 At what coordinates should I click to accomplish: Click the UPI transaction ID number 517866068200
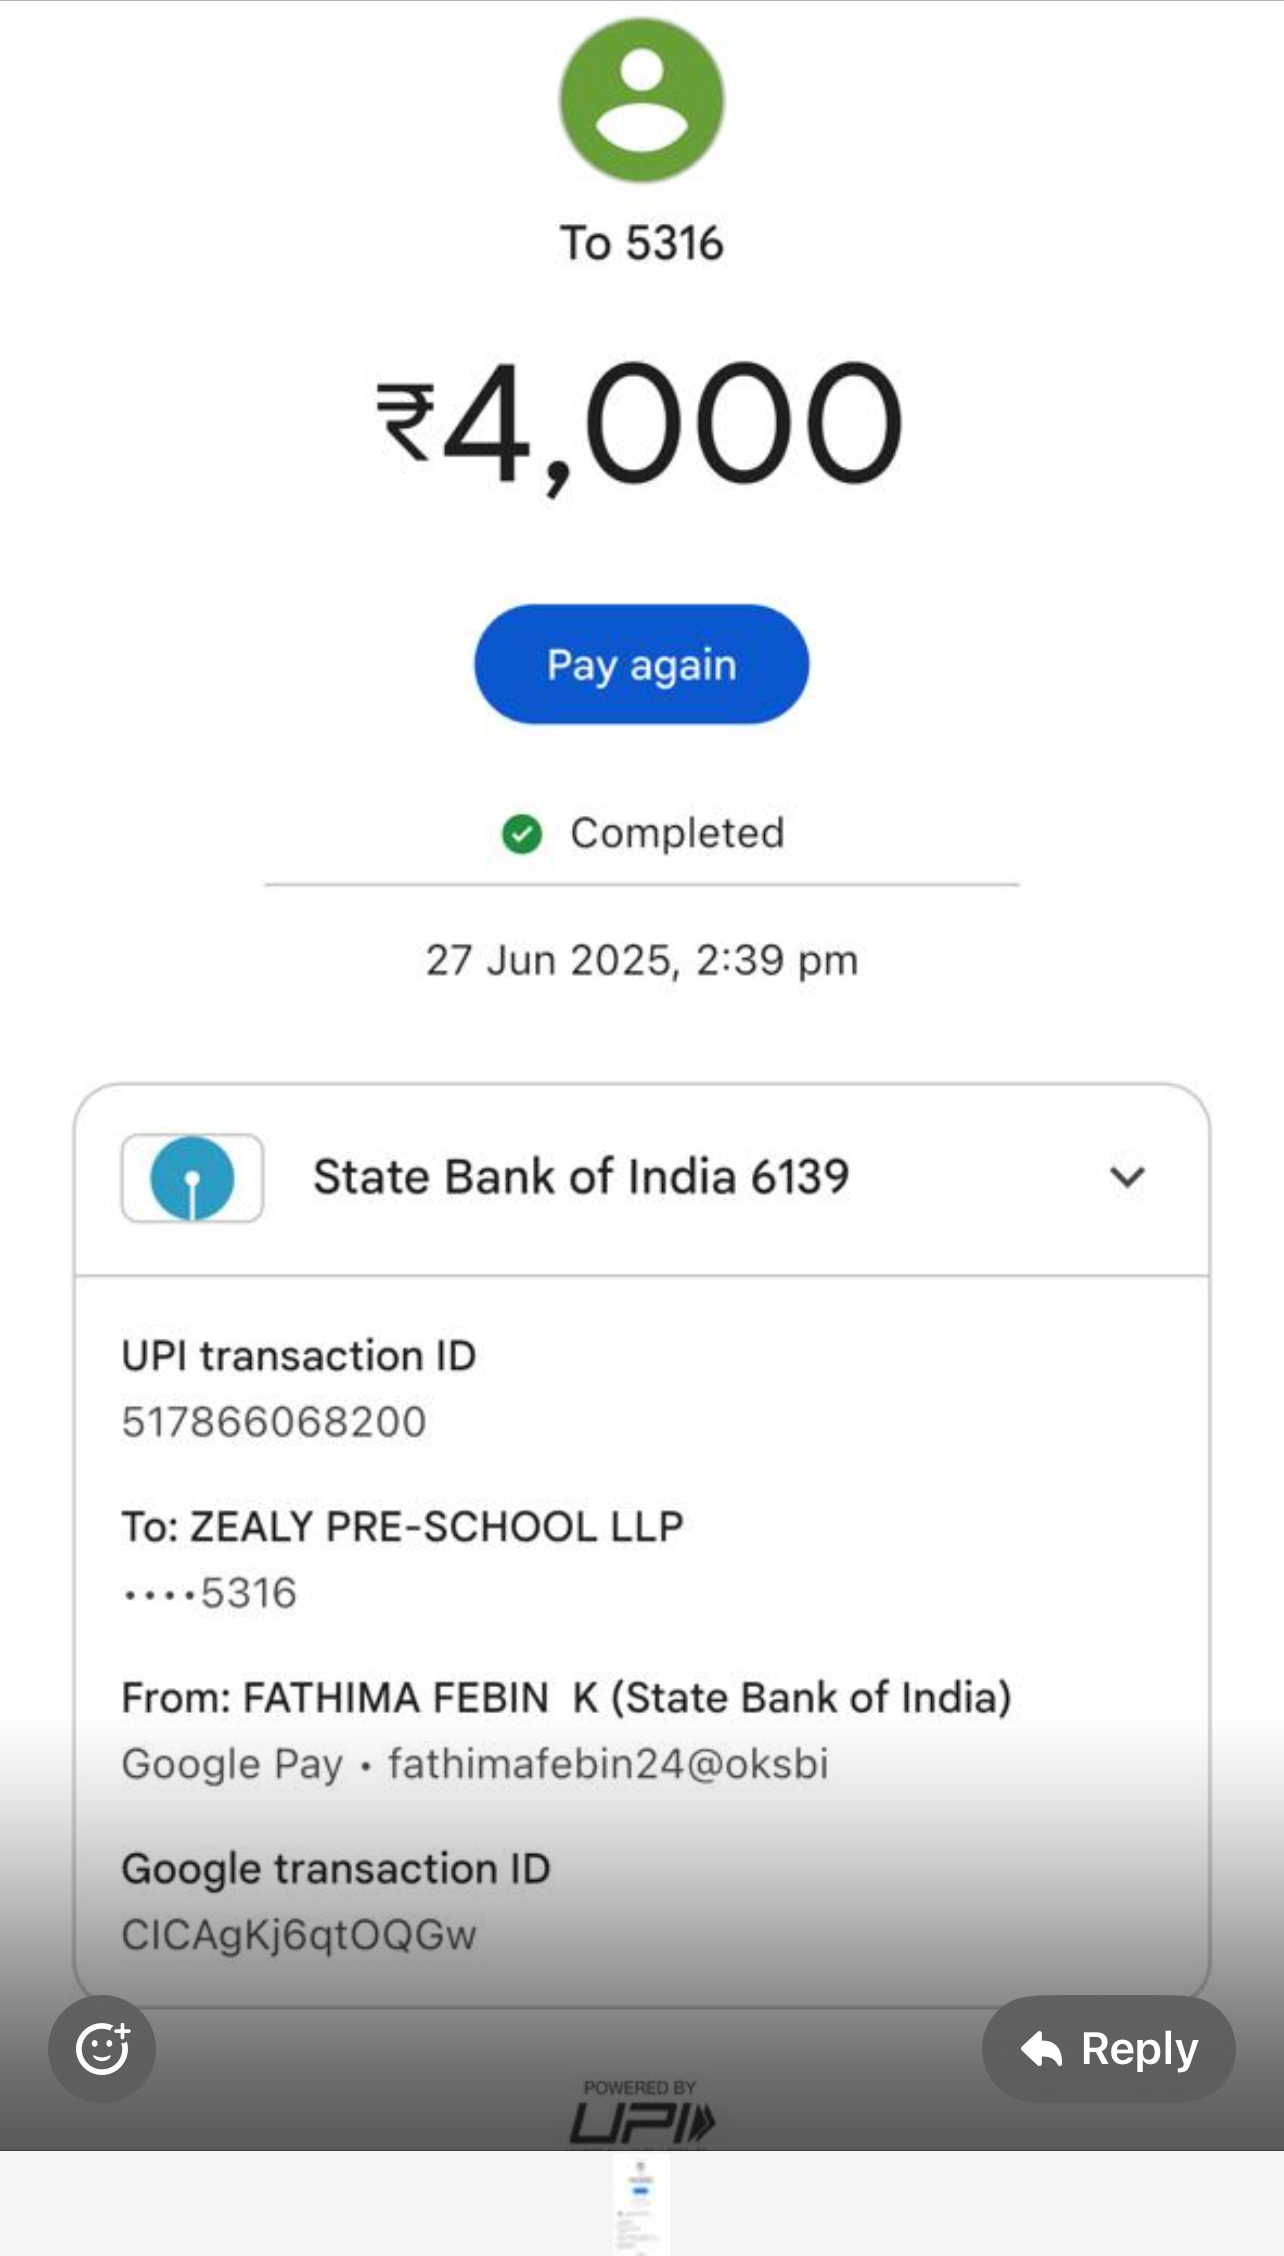tap(274, 1421)
